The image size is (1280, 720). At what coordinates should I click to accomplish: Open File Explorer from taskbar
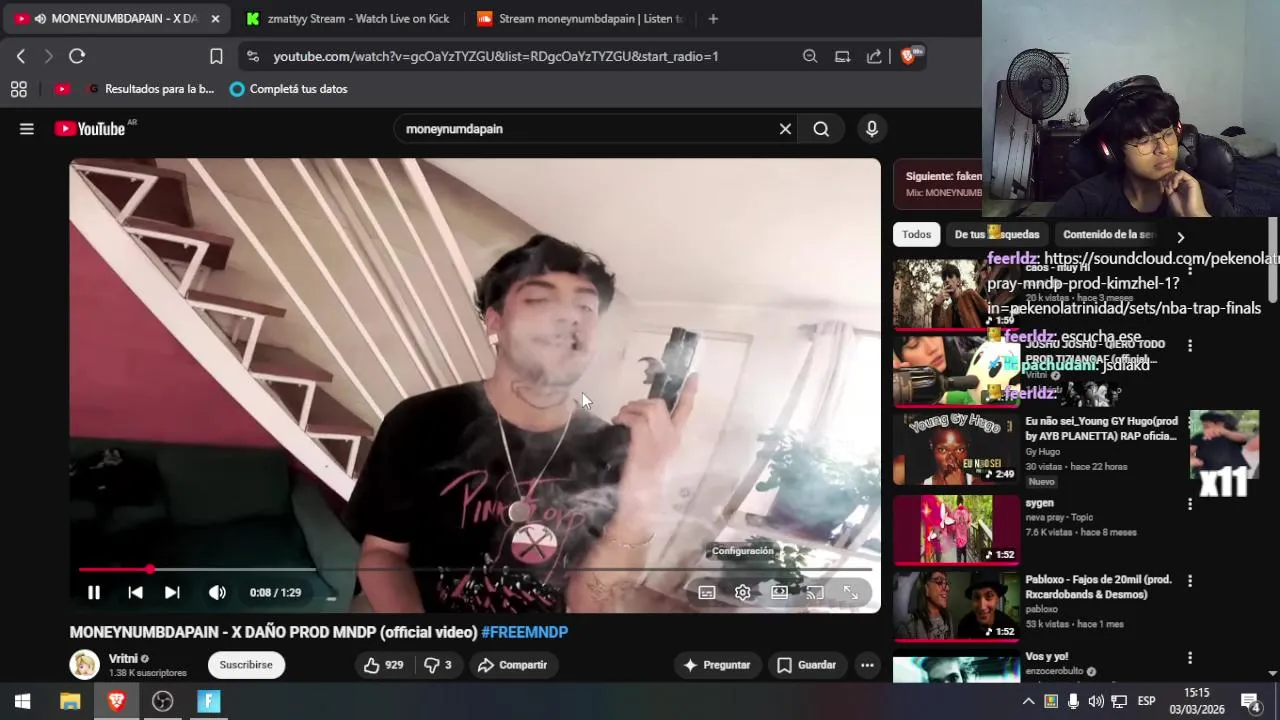click(70, 701)
